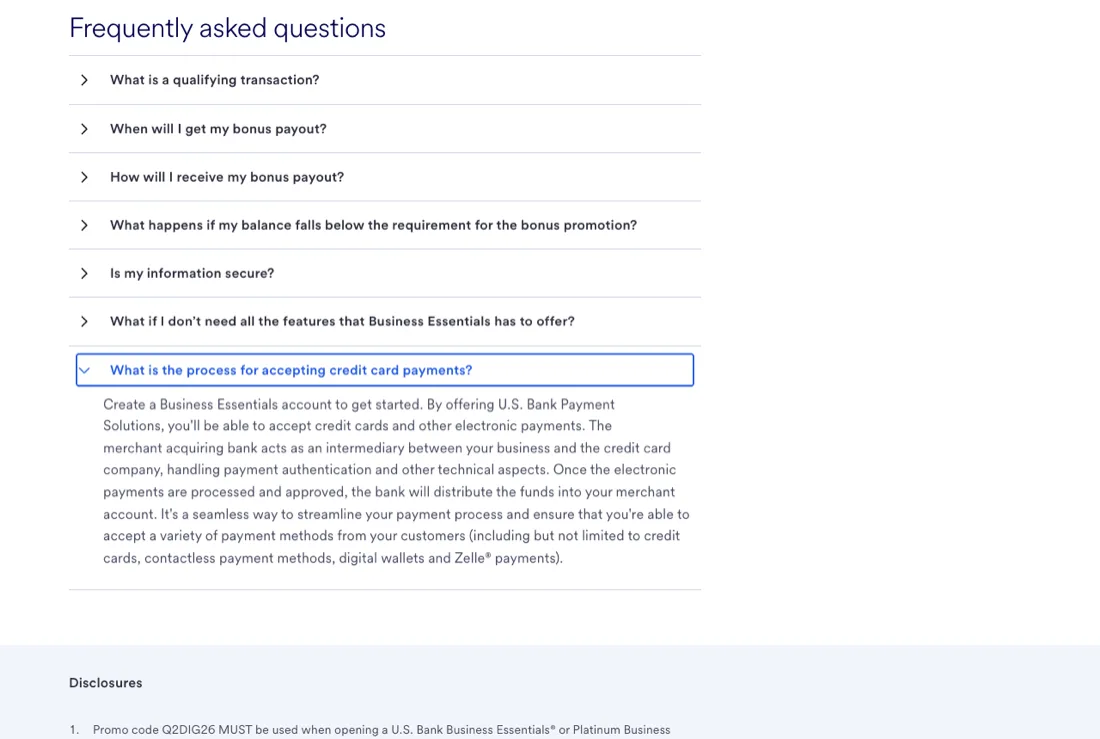Expand chevron beside "What is a qualifying transaction?"
Image resolution: width=1100 pixels, height=739 pixels.
pyautogui.click(x=84, y=80)
